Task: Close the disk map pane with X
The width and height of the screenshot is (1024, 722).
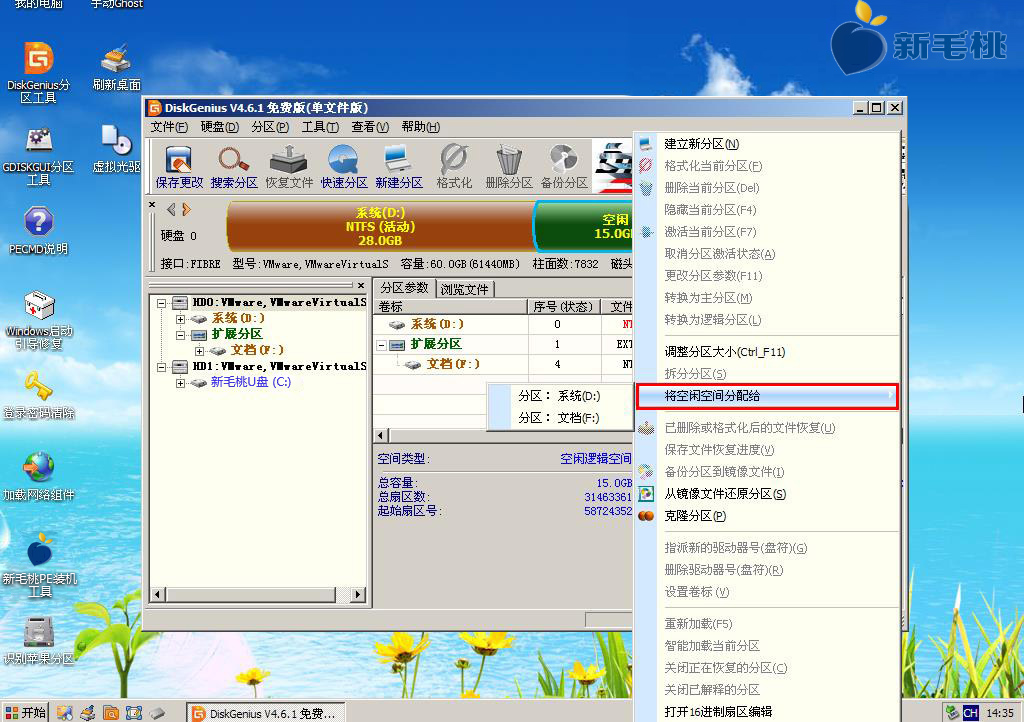Action: (x=152, y=205)
